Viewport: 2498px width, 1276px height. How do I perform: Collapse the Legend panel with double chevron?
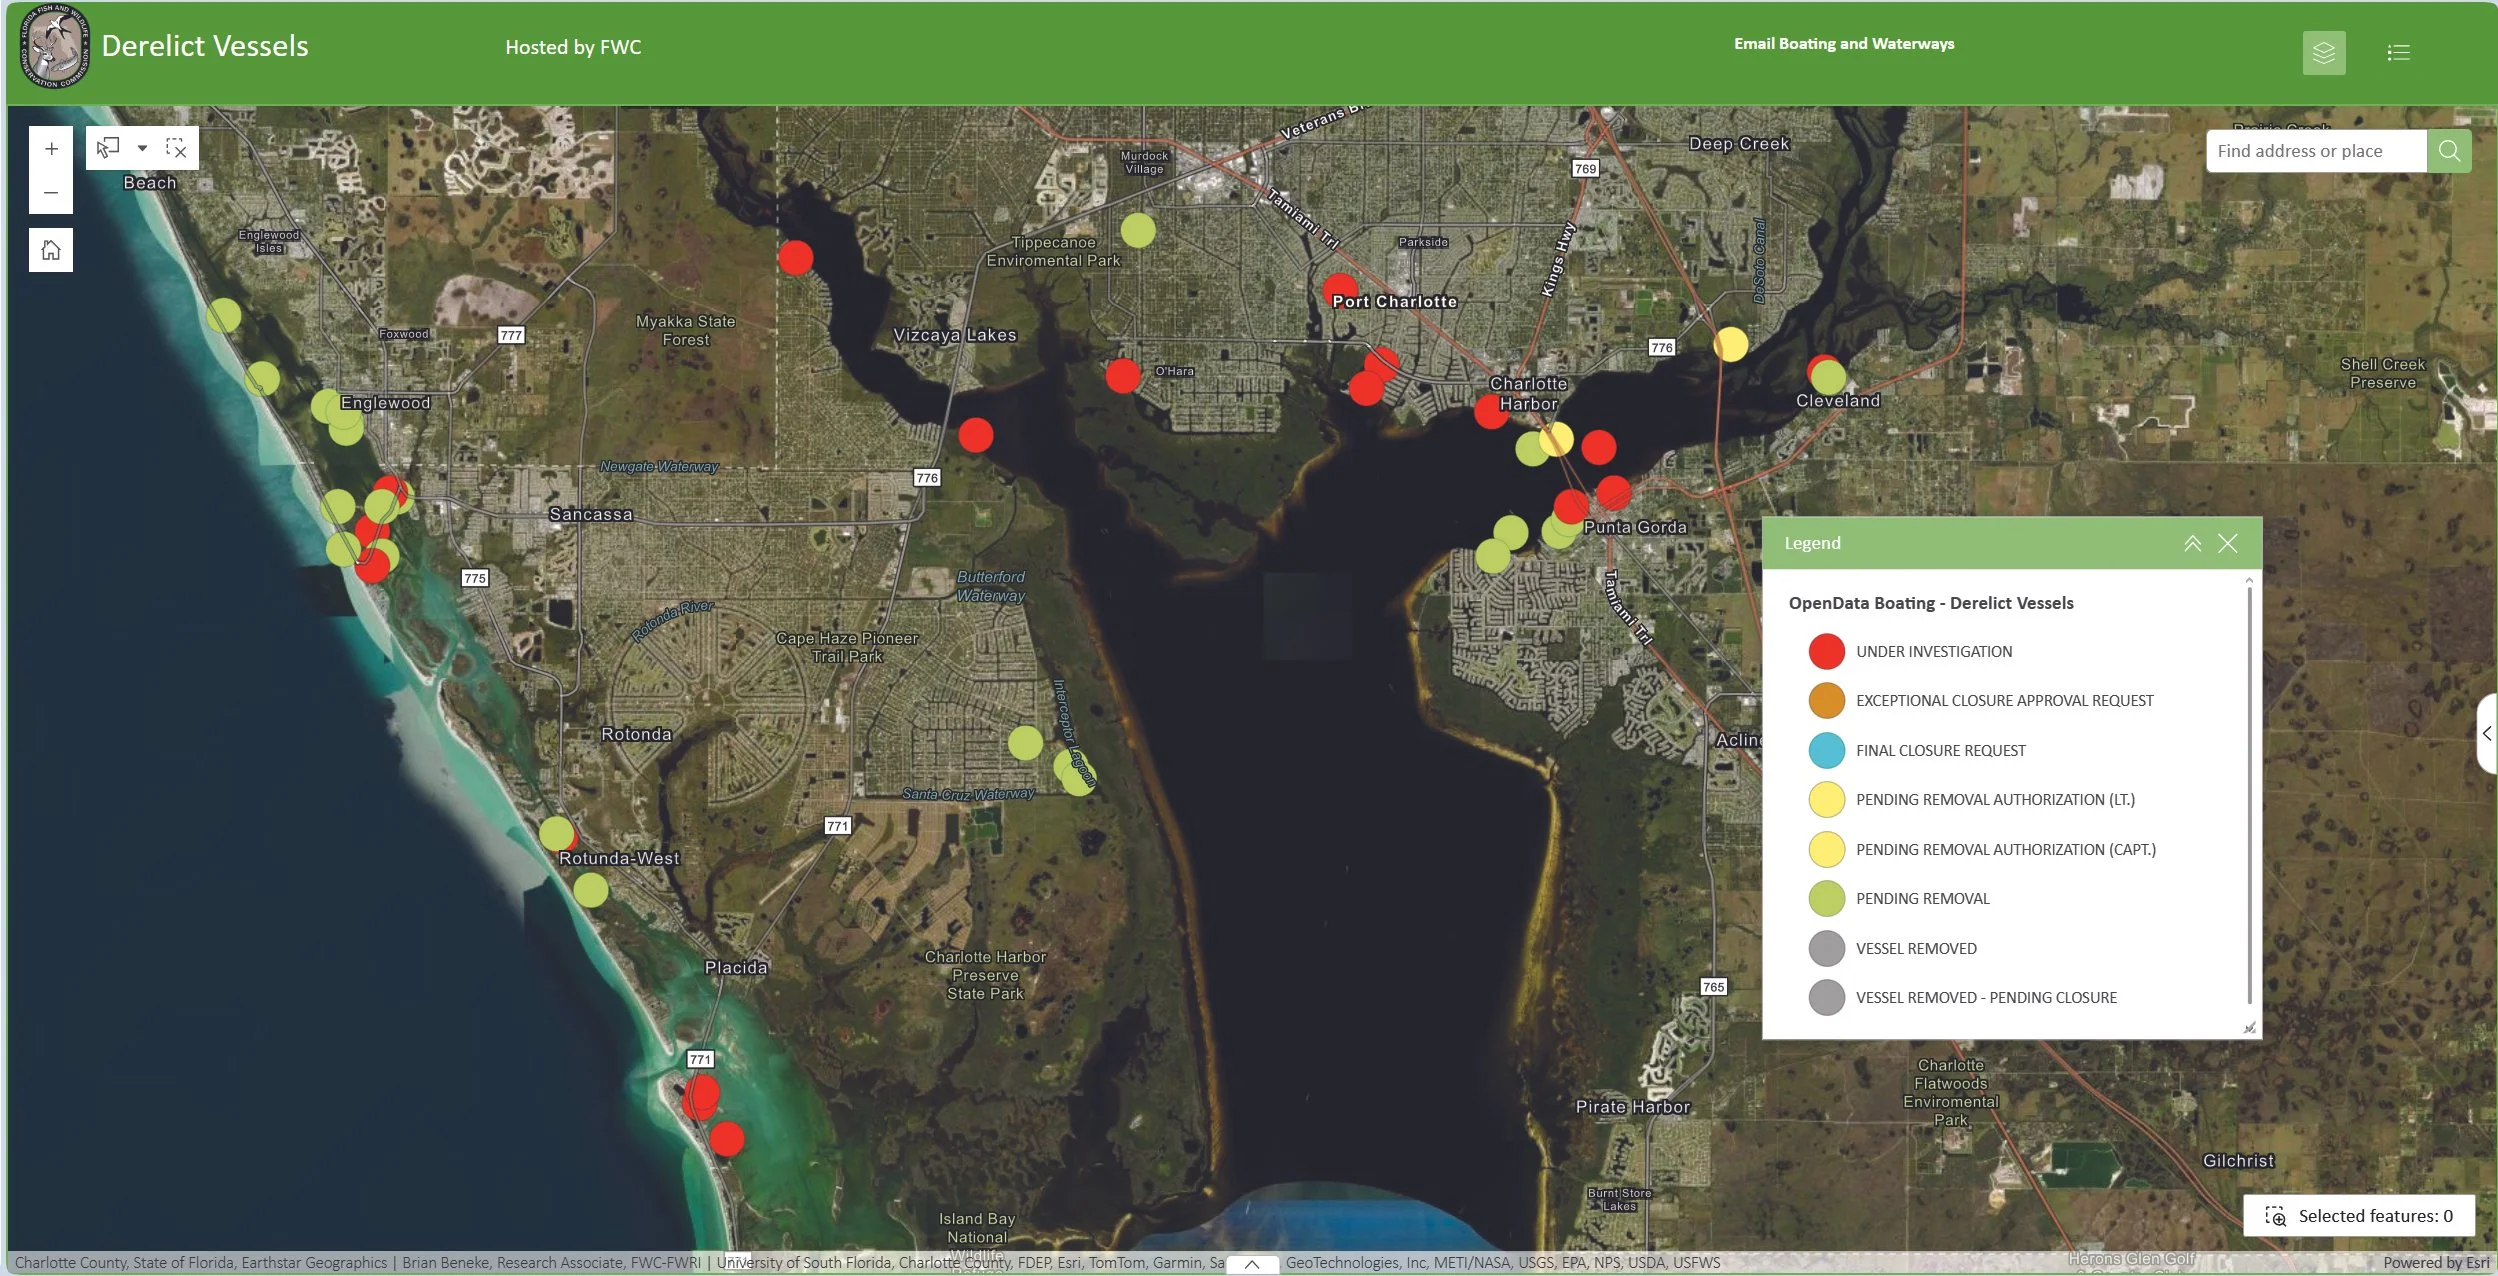(x=2192, y=543)
